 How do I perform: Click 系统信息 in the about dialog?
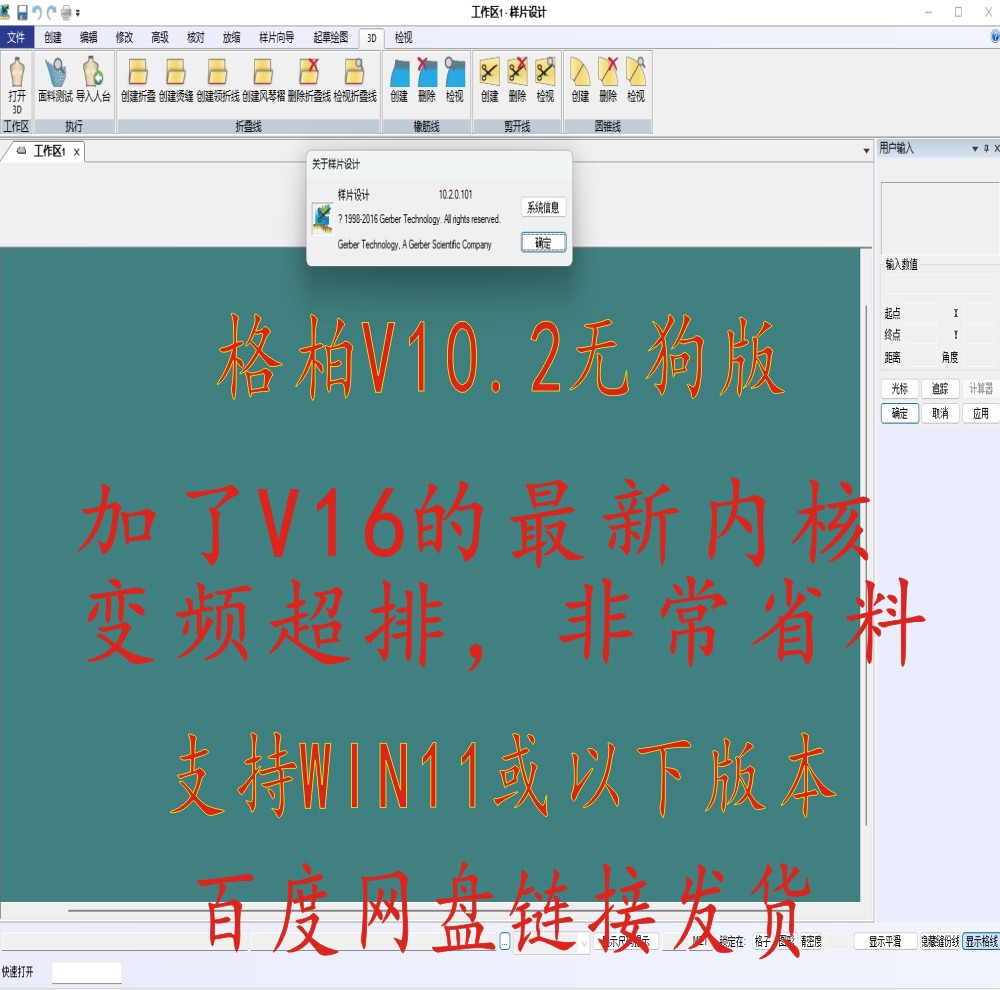tap(543, 207)
